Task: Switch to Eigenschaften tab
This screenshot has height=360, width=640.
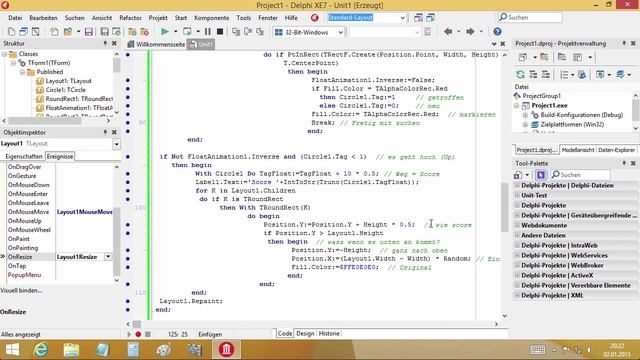Action: click(24, 156)
